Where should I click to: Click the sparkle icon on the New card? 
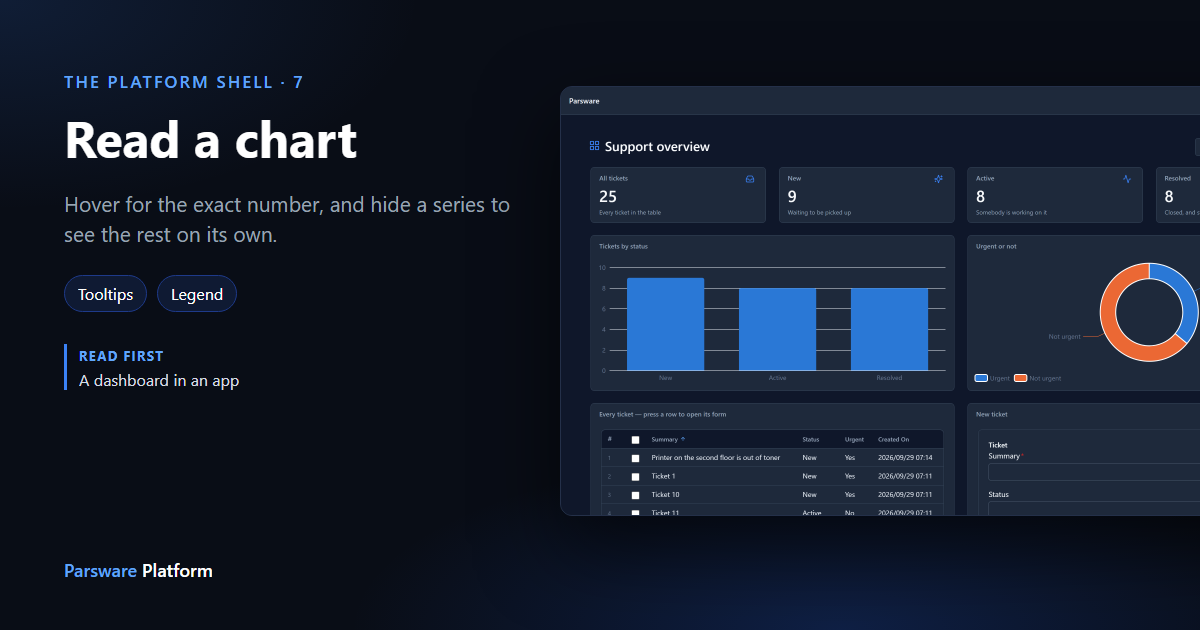click(939, 179)
